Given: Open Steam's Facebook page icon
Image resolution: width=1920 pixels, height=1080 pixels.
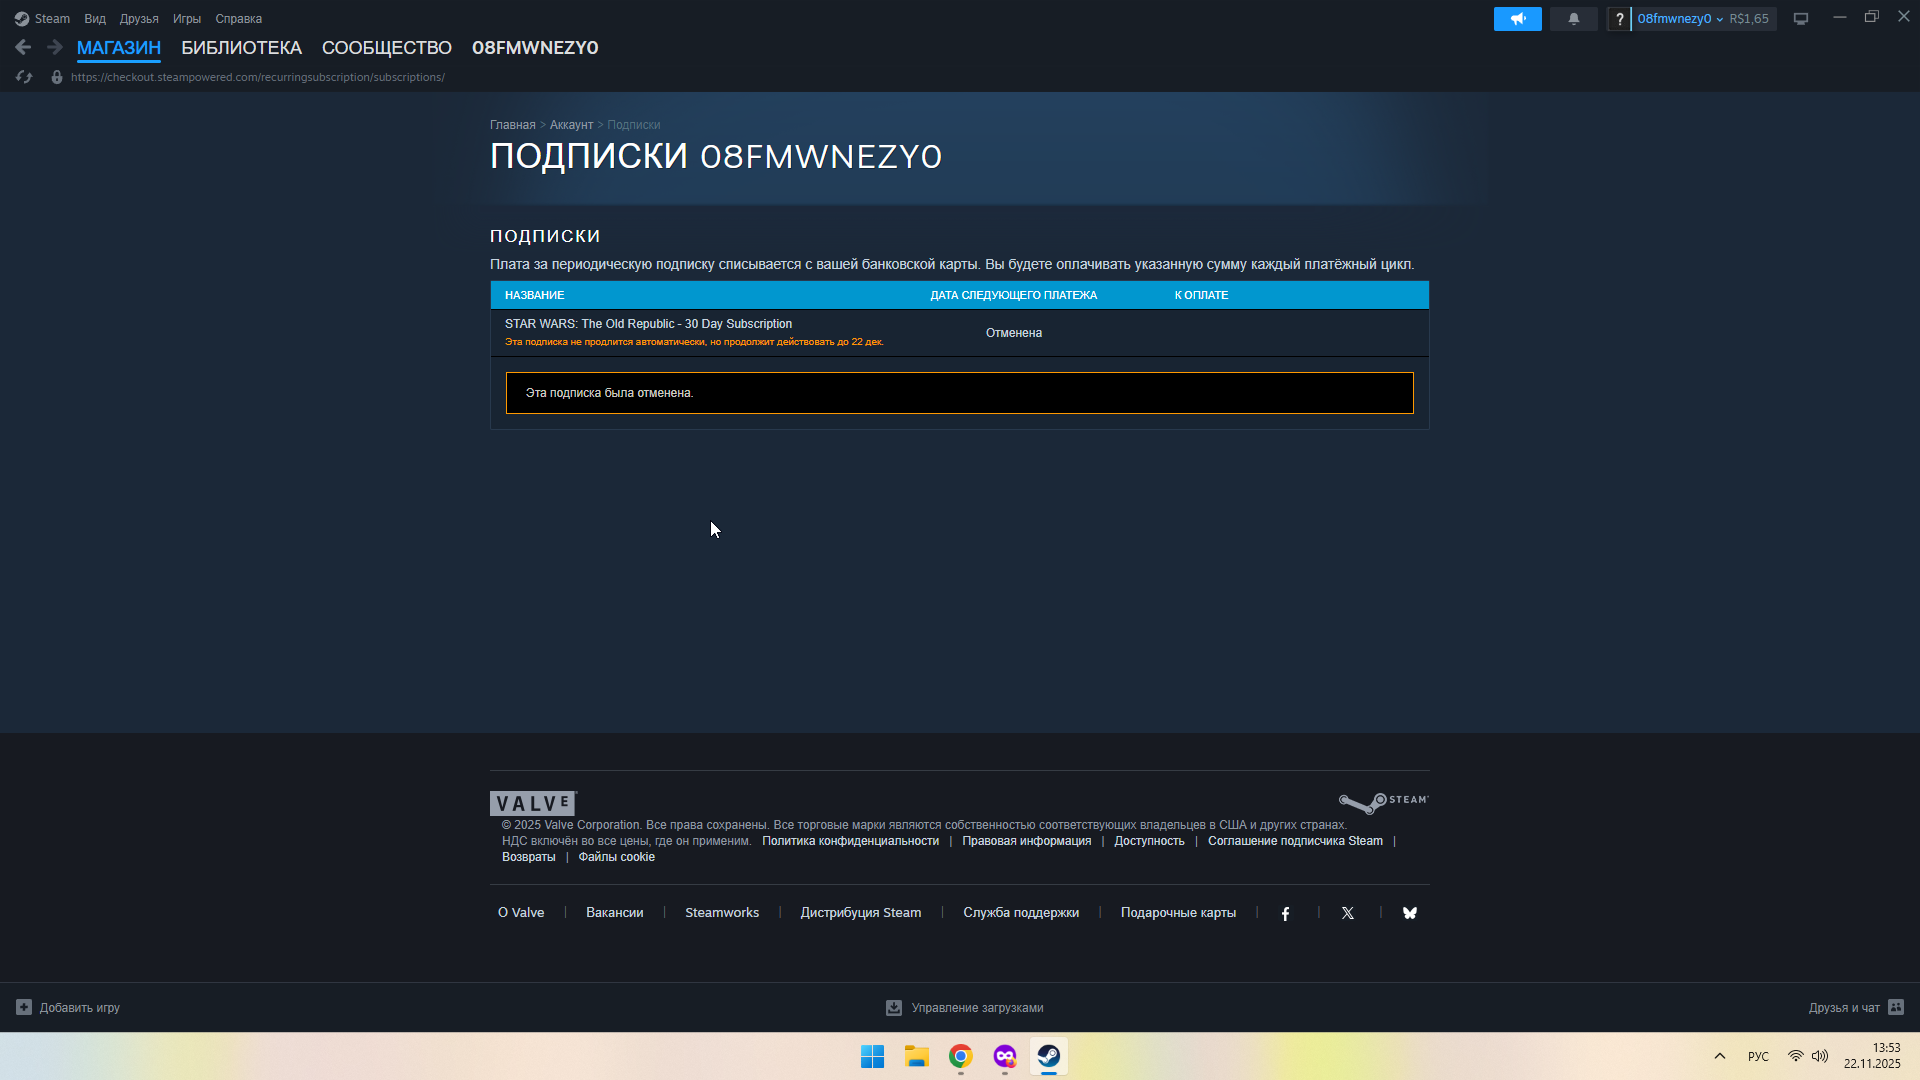Looking at the screenshot, I should (x=1285, y=913).
